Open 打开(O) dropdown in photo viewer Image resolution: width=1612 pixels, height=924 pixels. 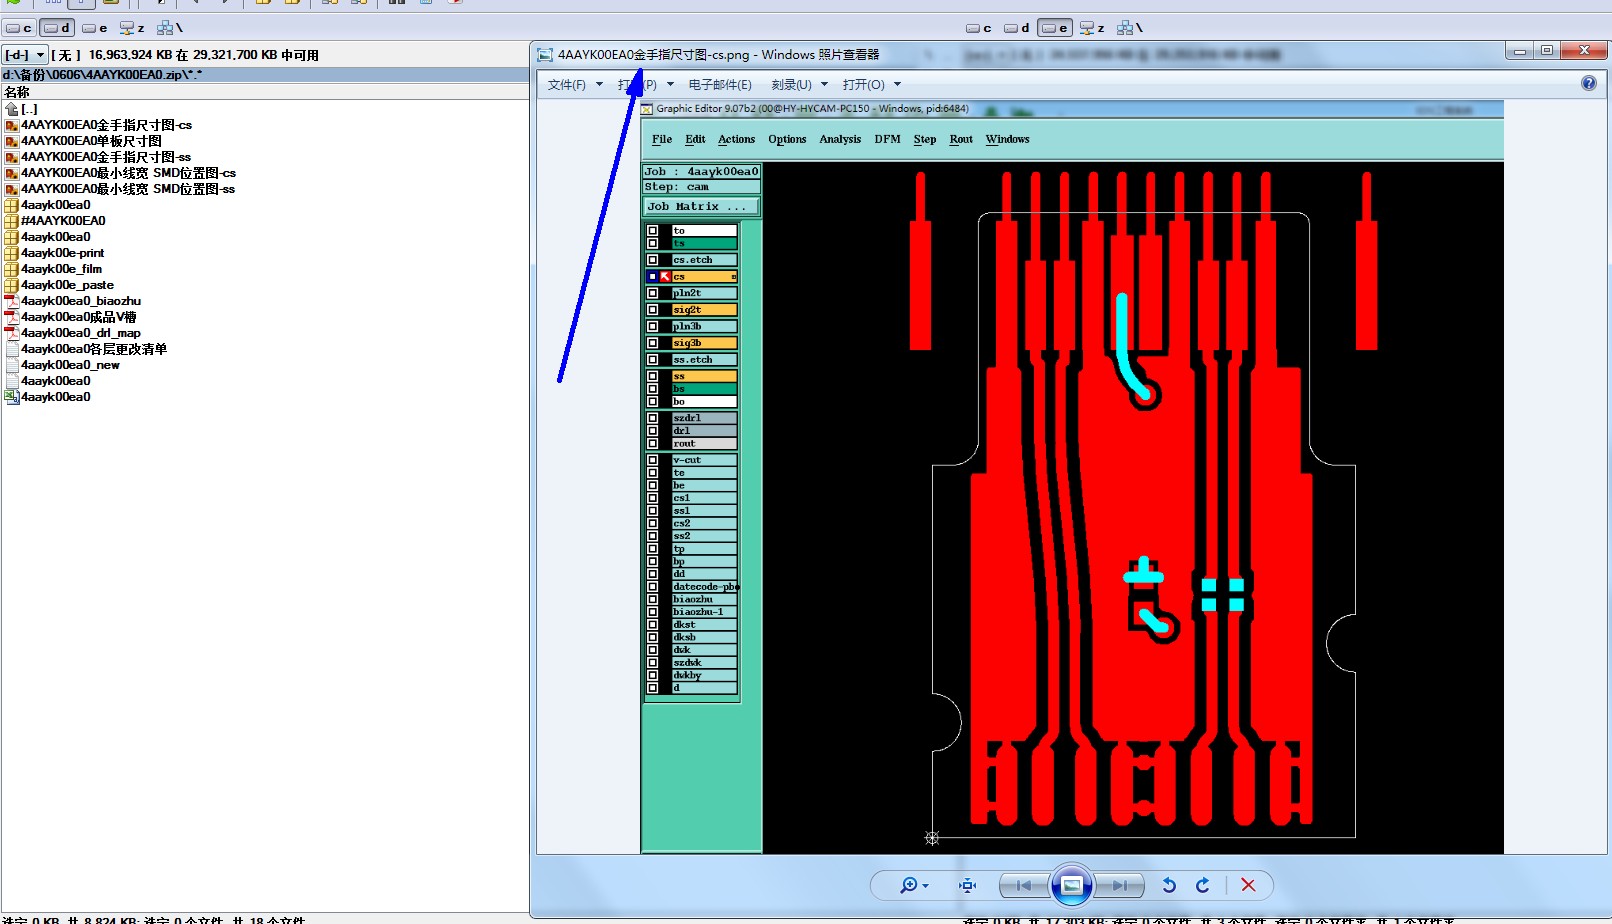(x=871, y=85)
